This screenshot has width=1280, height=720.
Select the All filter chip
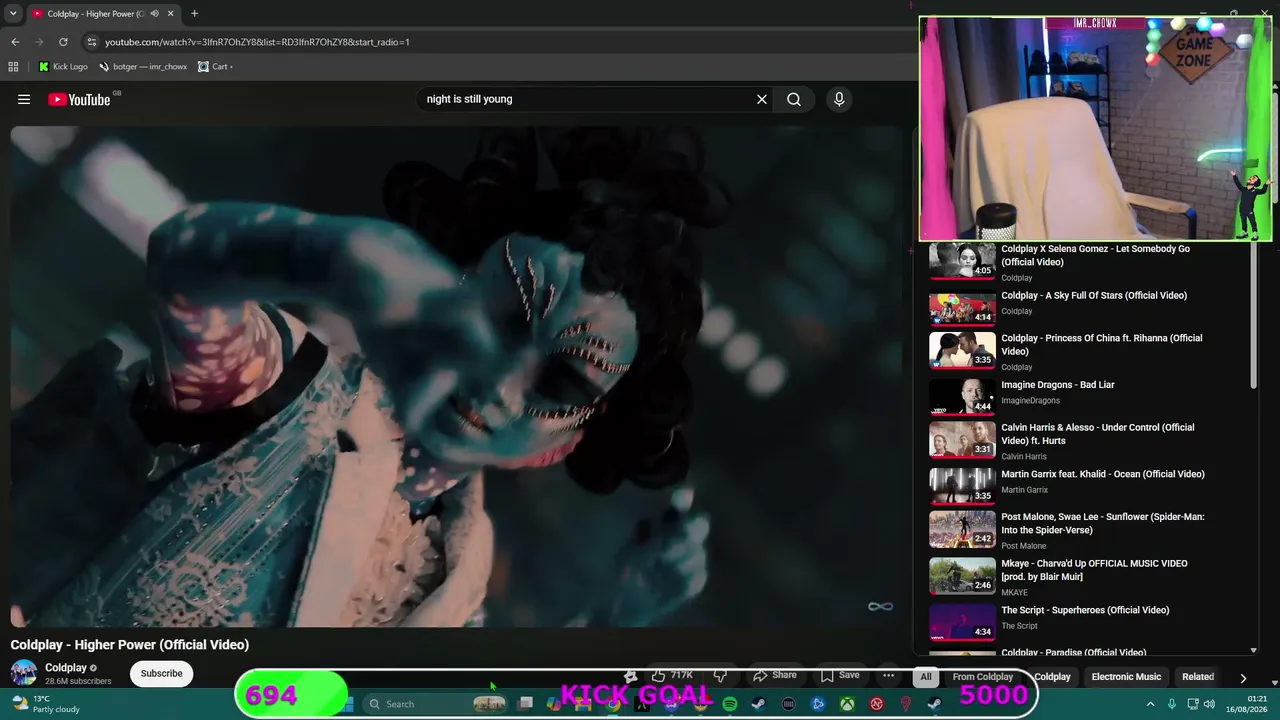[x=926, y=677]
